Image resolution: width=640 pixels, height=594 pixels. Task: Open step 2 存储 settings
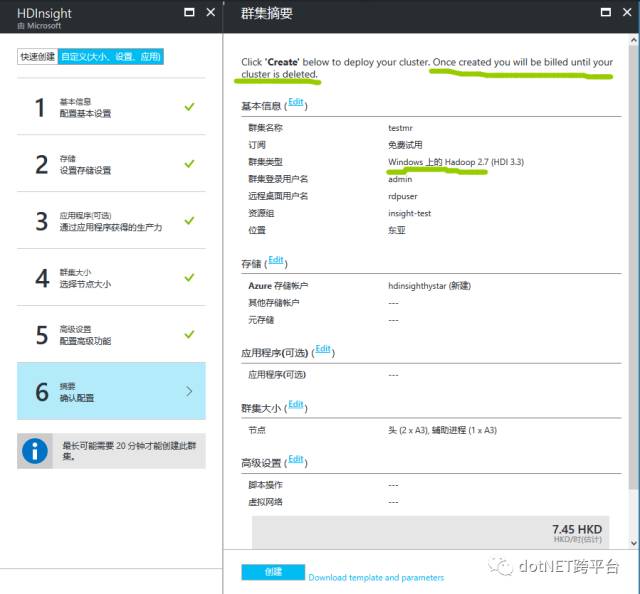point(111,164)
